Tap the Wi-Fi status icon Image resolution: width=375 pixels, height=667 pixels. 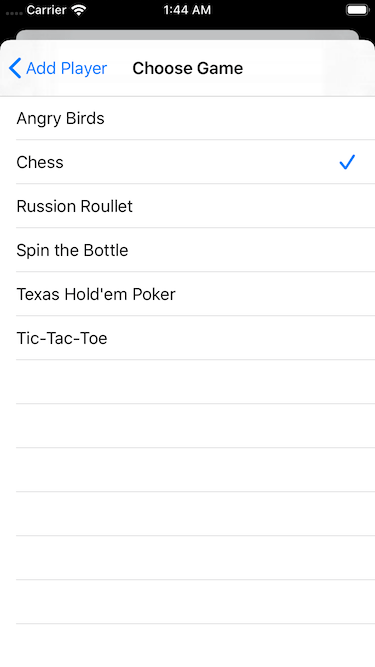point(79,10)
